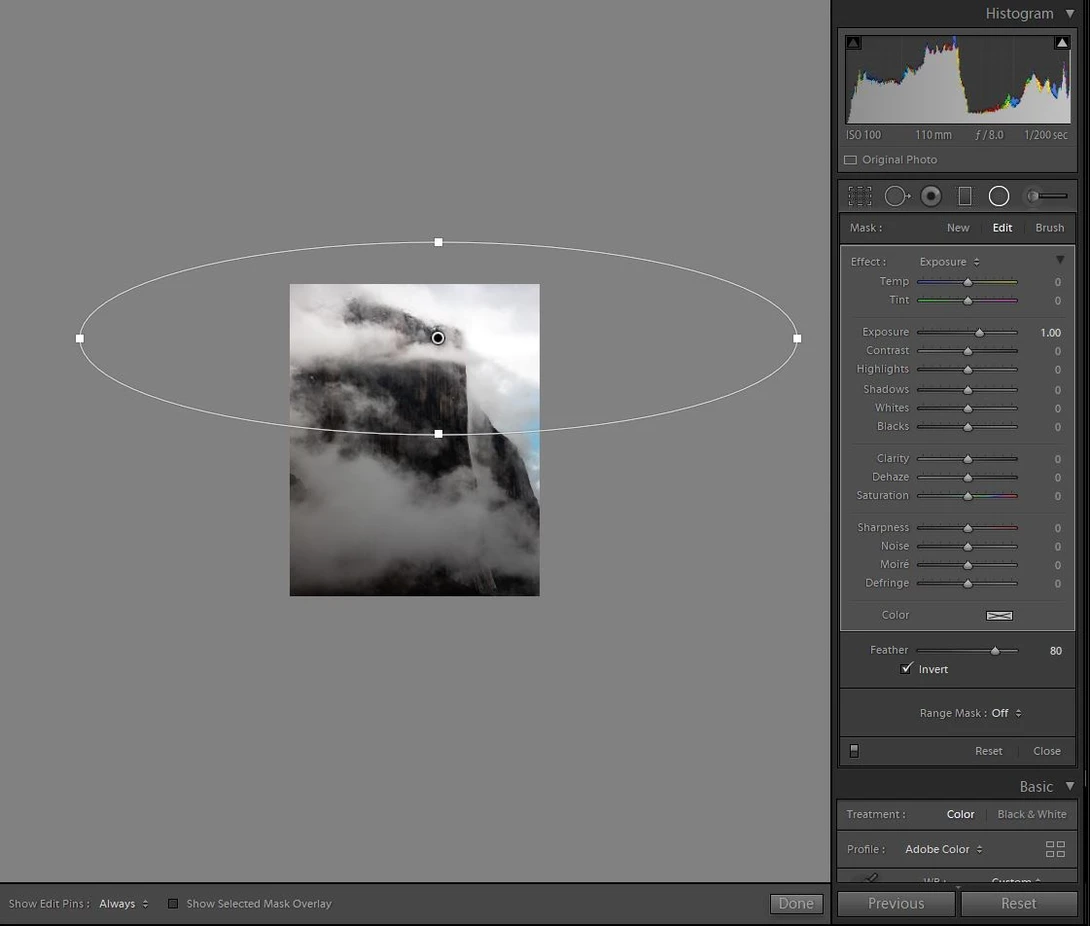Click the mountain photo preview
1090x926 pixels.
[414, 439]
